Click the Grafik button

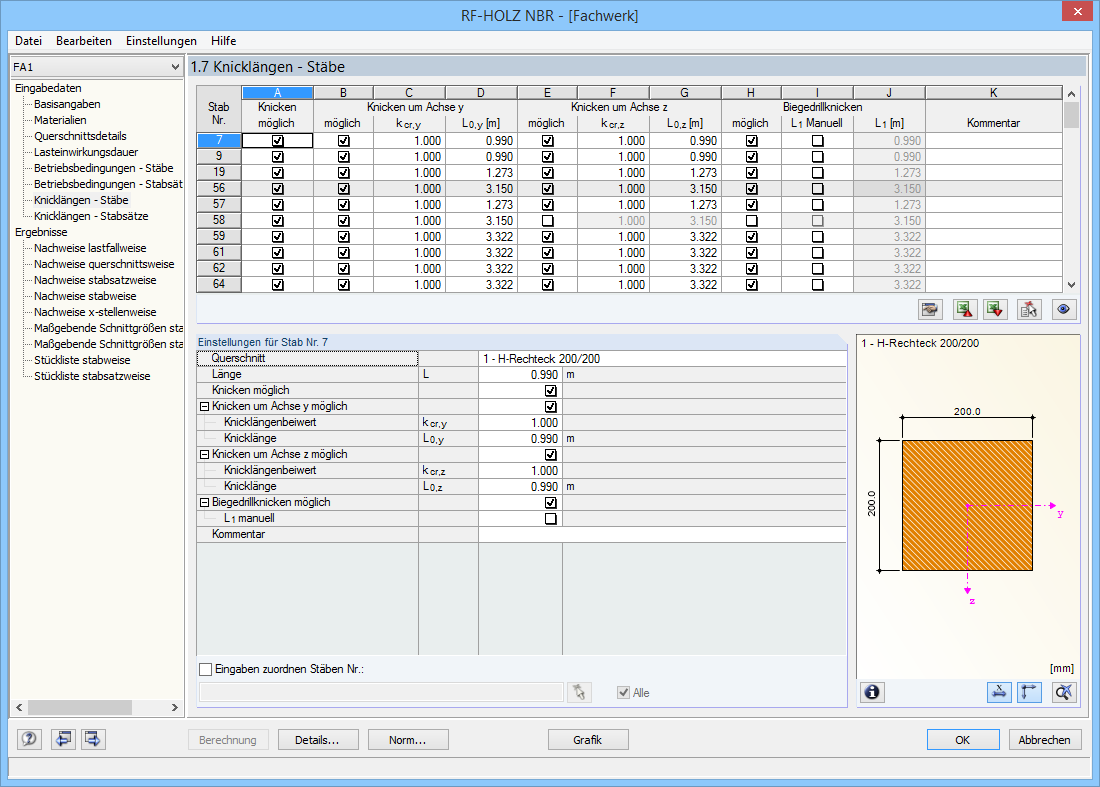pos(588,739)
